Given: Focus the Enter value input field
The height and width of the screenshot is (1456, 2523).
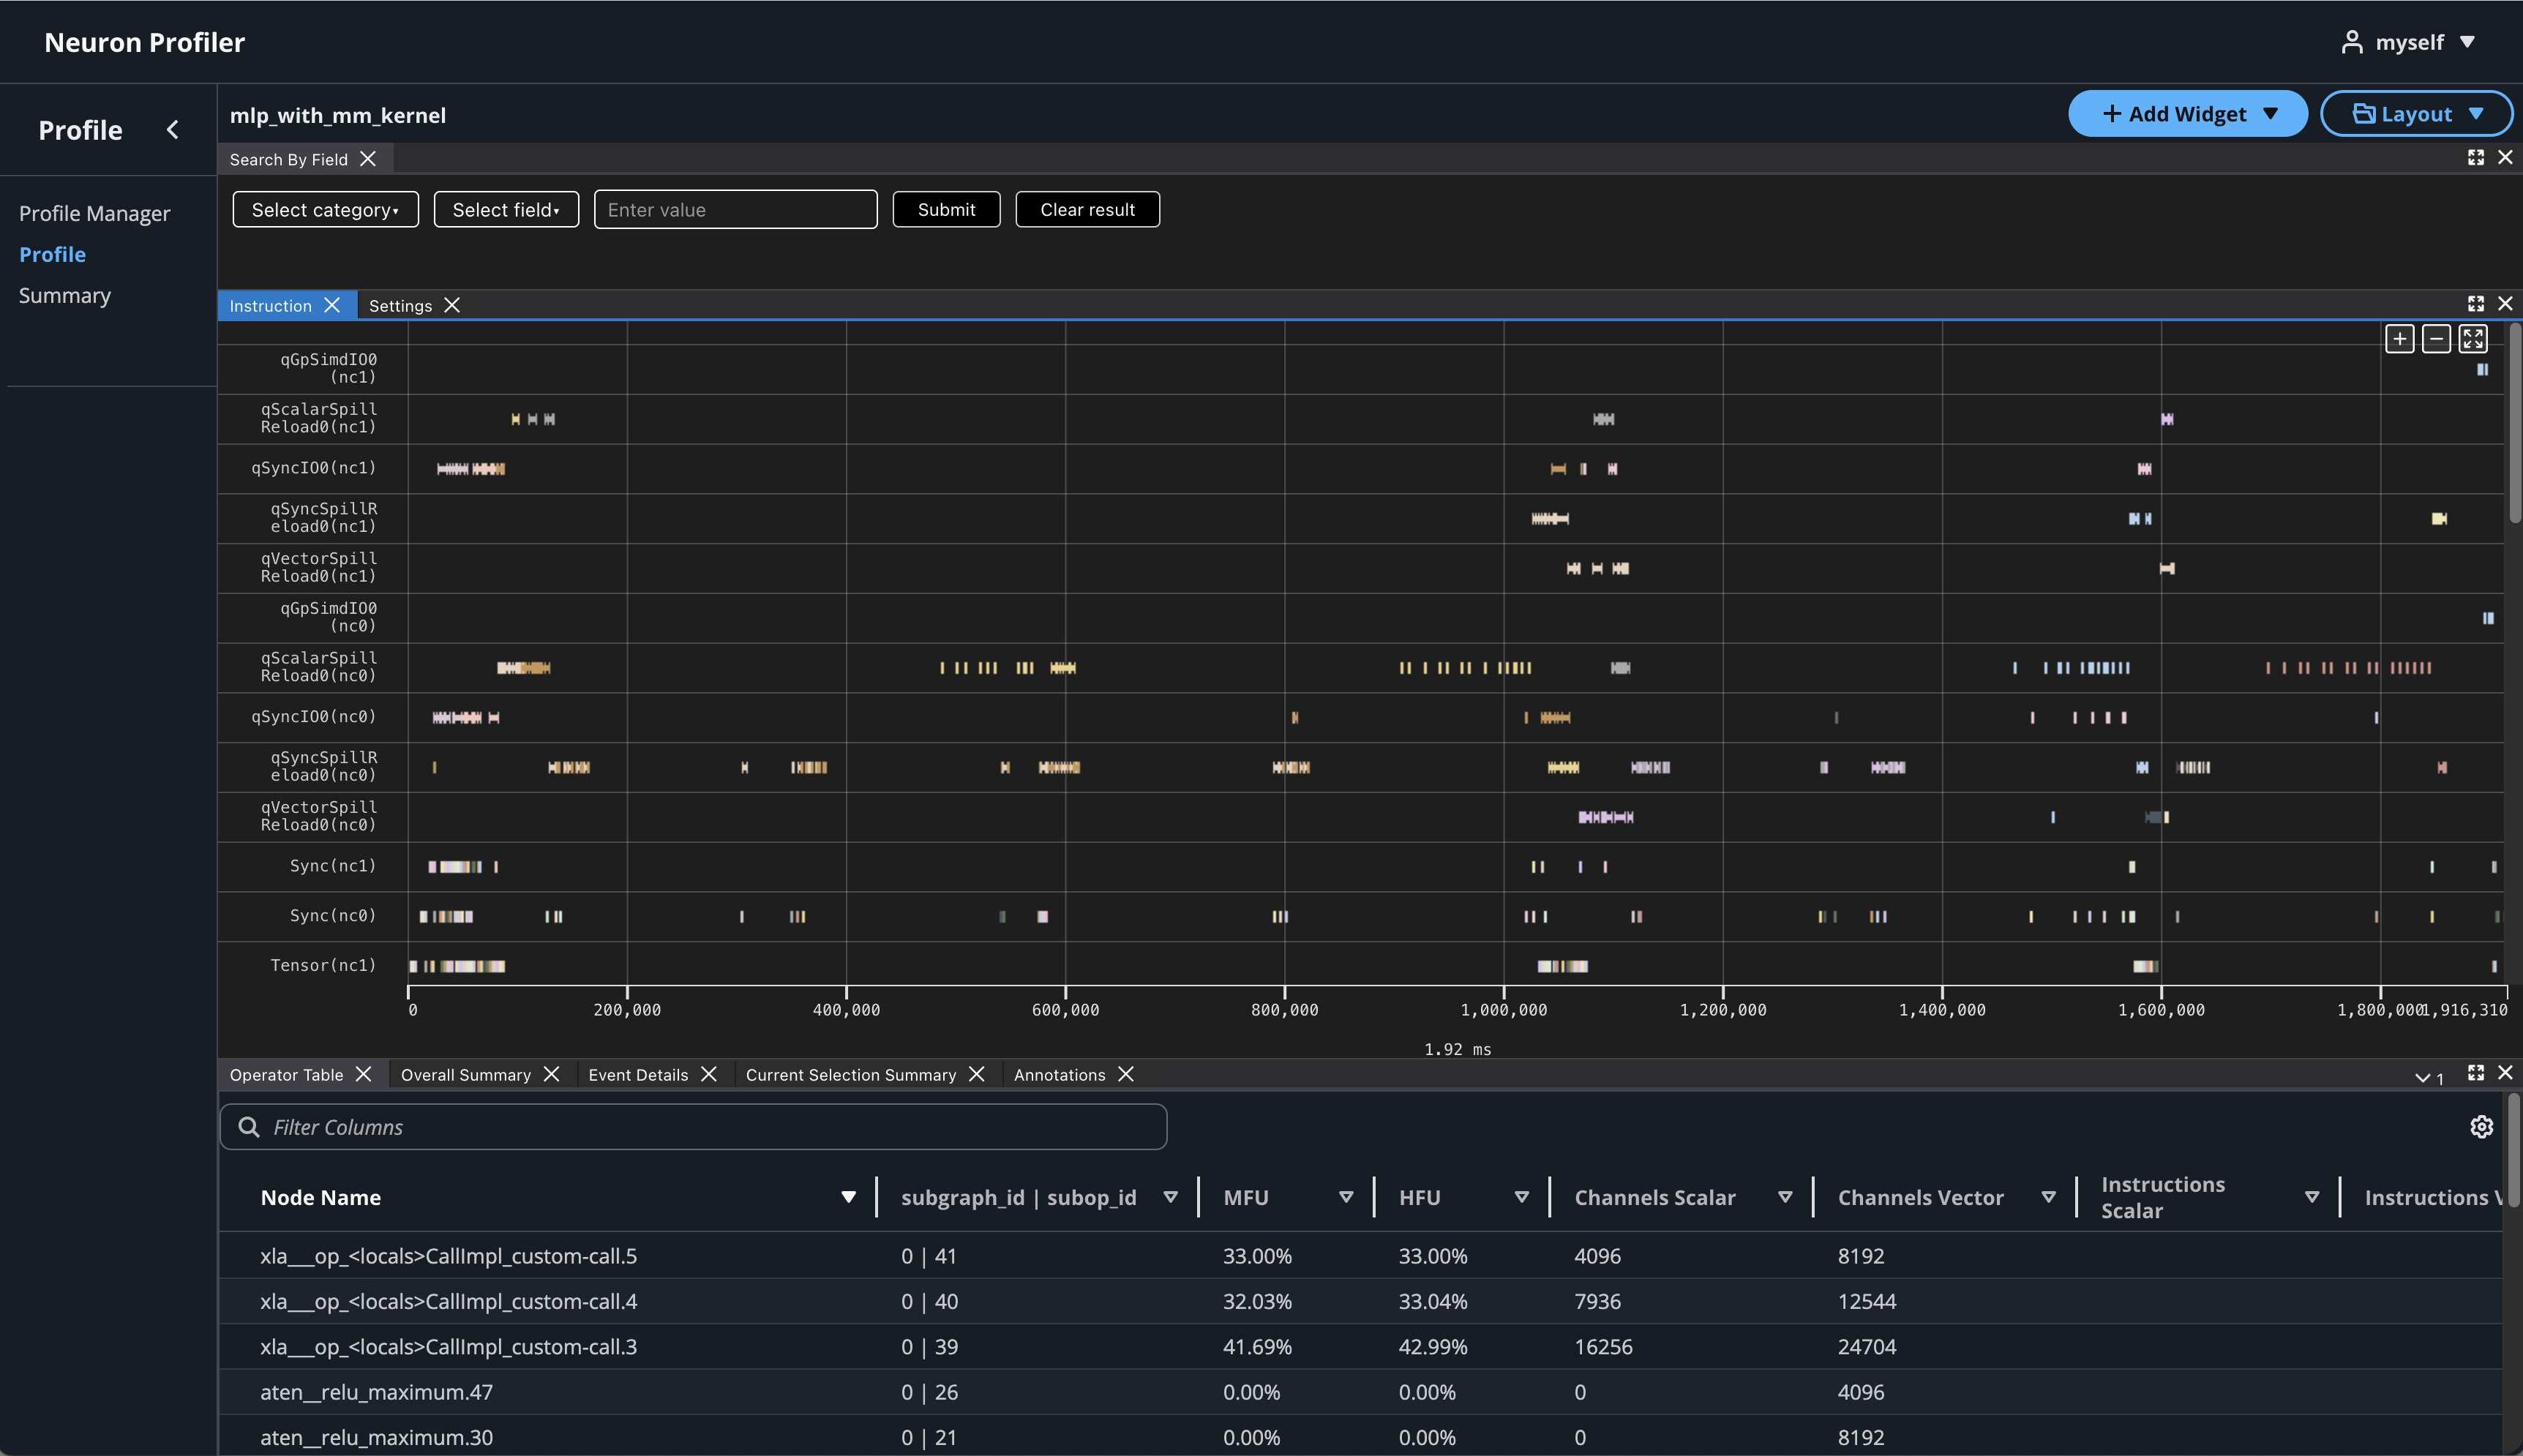Looking at the screenshot, I should pyautogui.click(x=735, y=210).
